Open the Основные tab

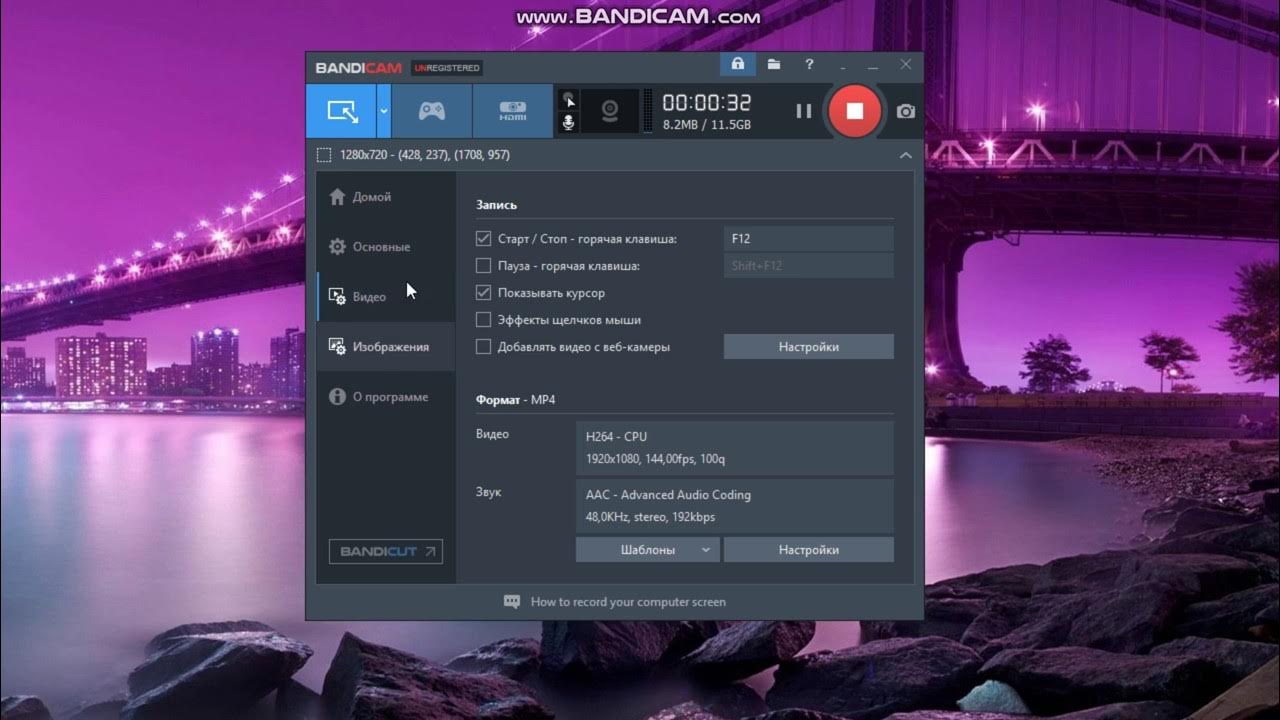[x=386, y=247]
